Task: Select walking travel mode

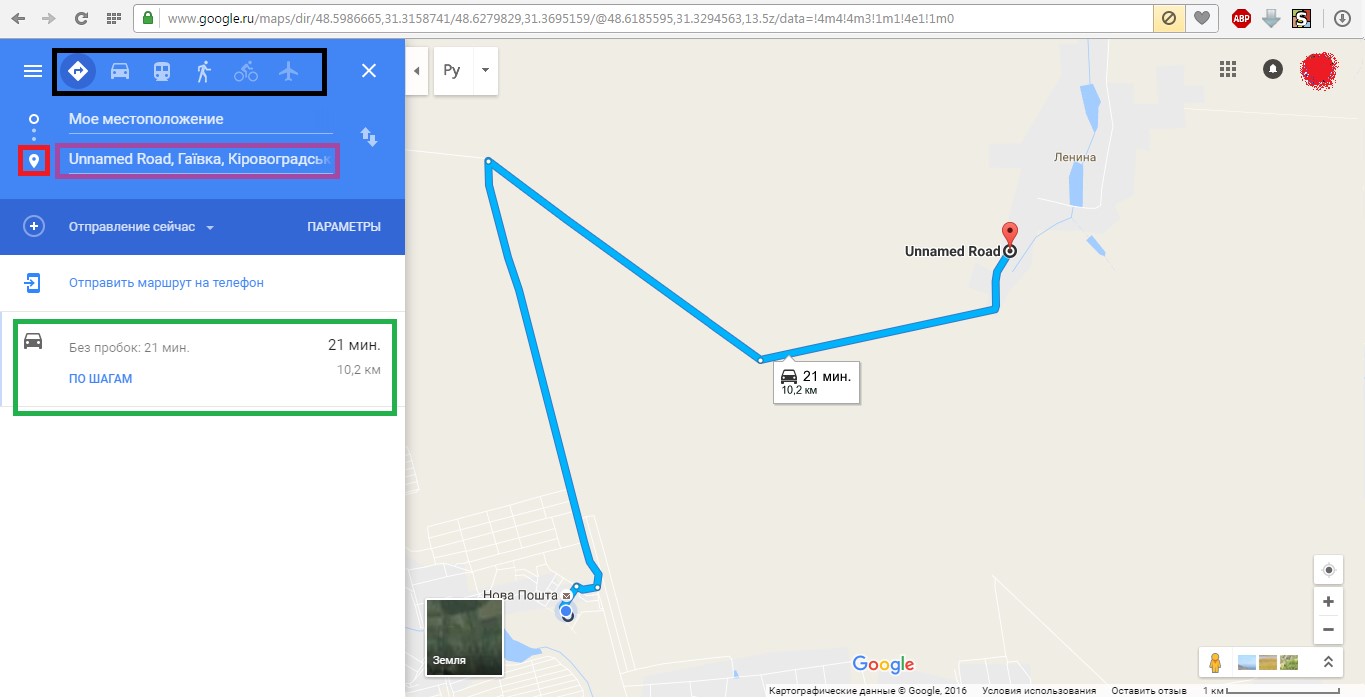Action: pos(204,71)
